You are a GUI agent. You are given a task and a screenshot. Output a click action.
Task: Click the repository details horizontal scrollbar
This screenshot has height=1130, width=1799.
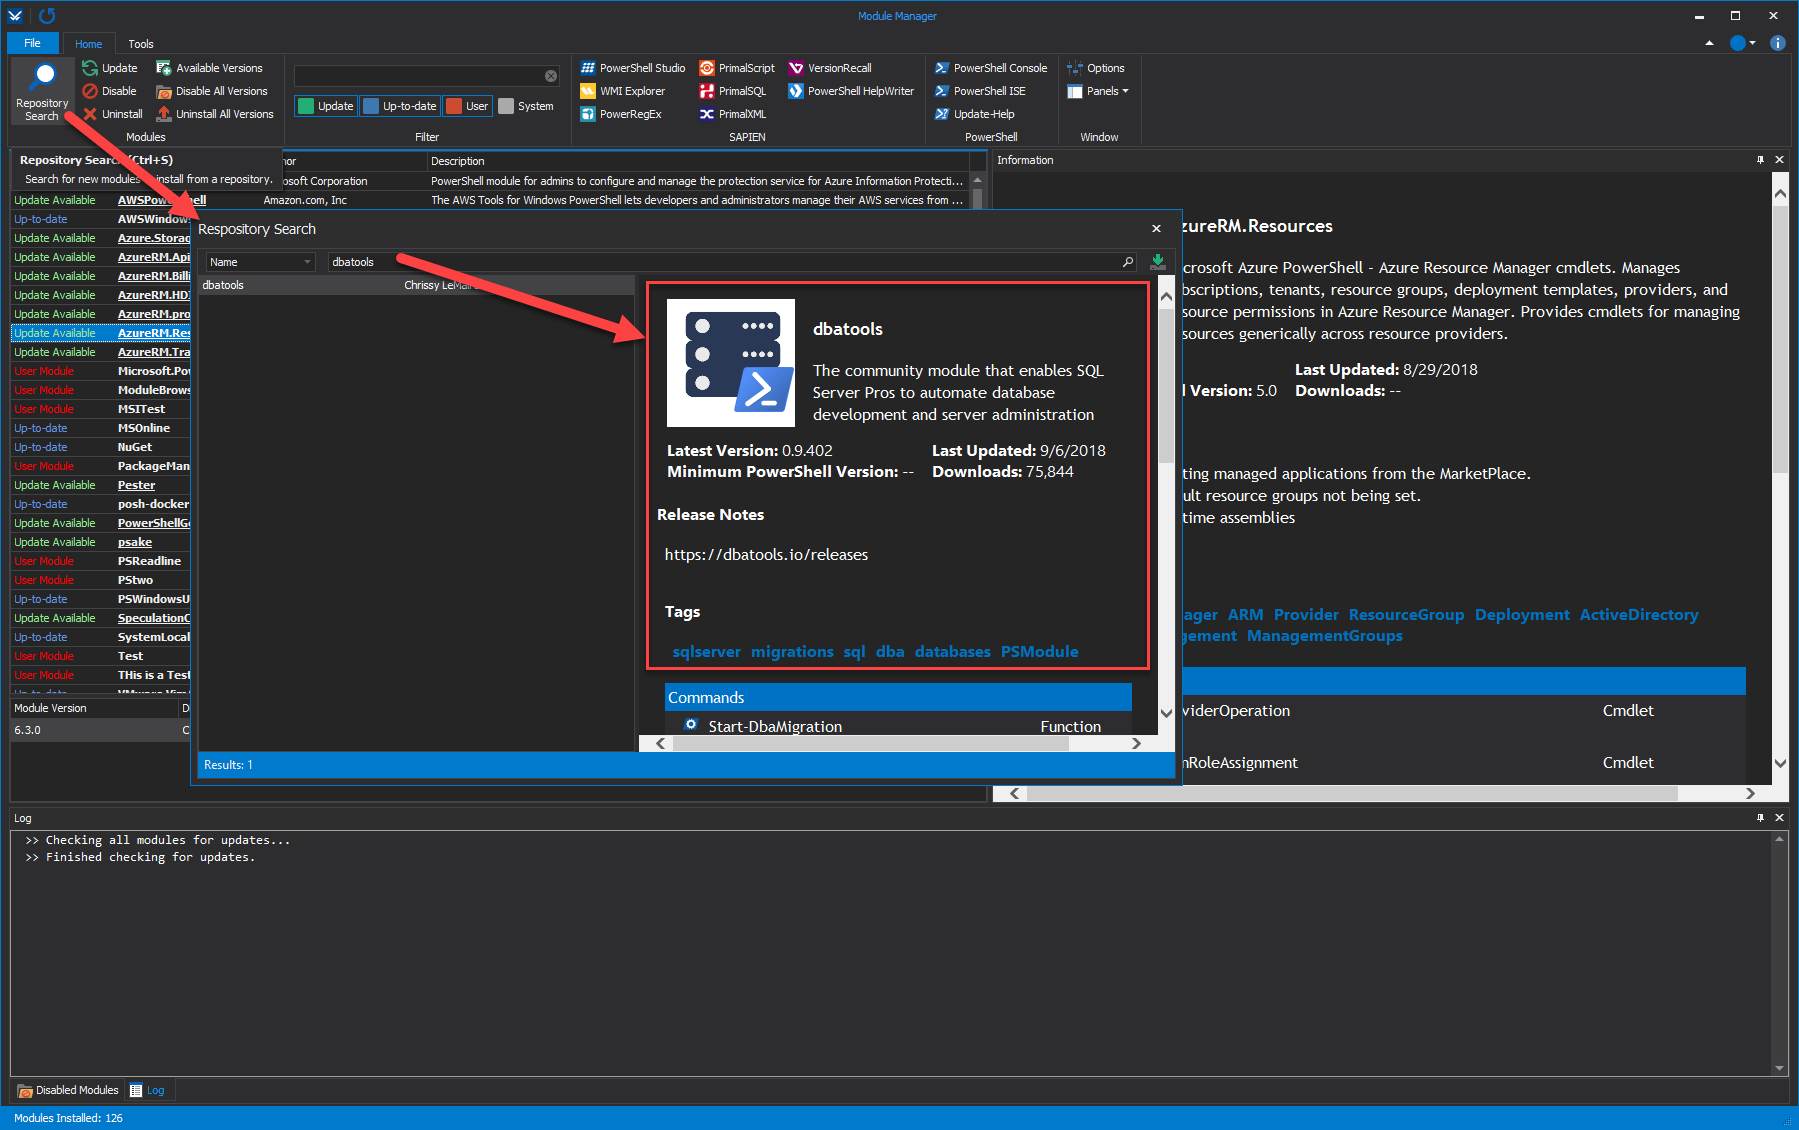pyautogui.click(x=898, y=743)
